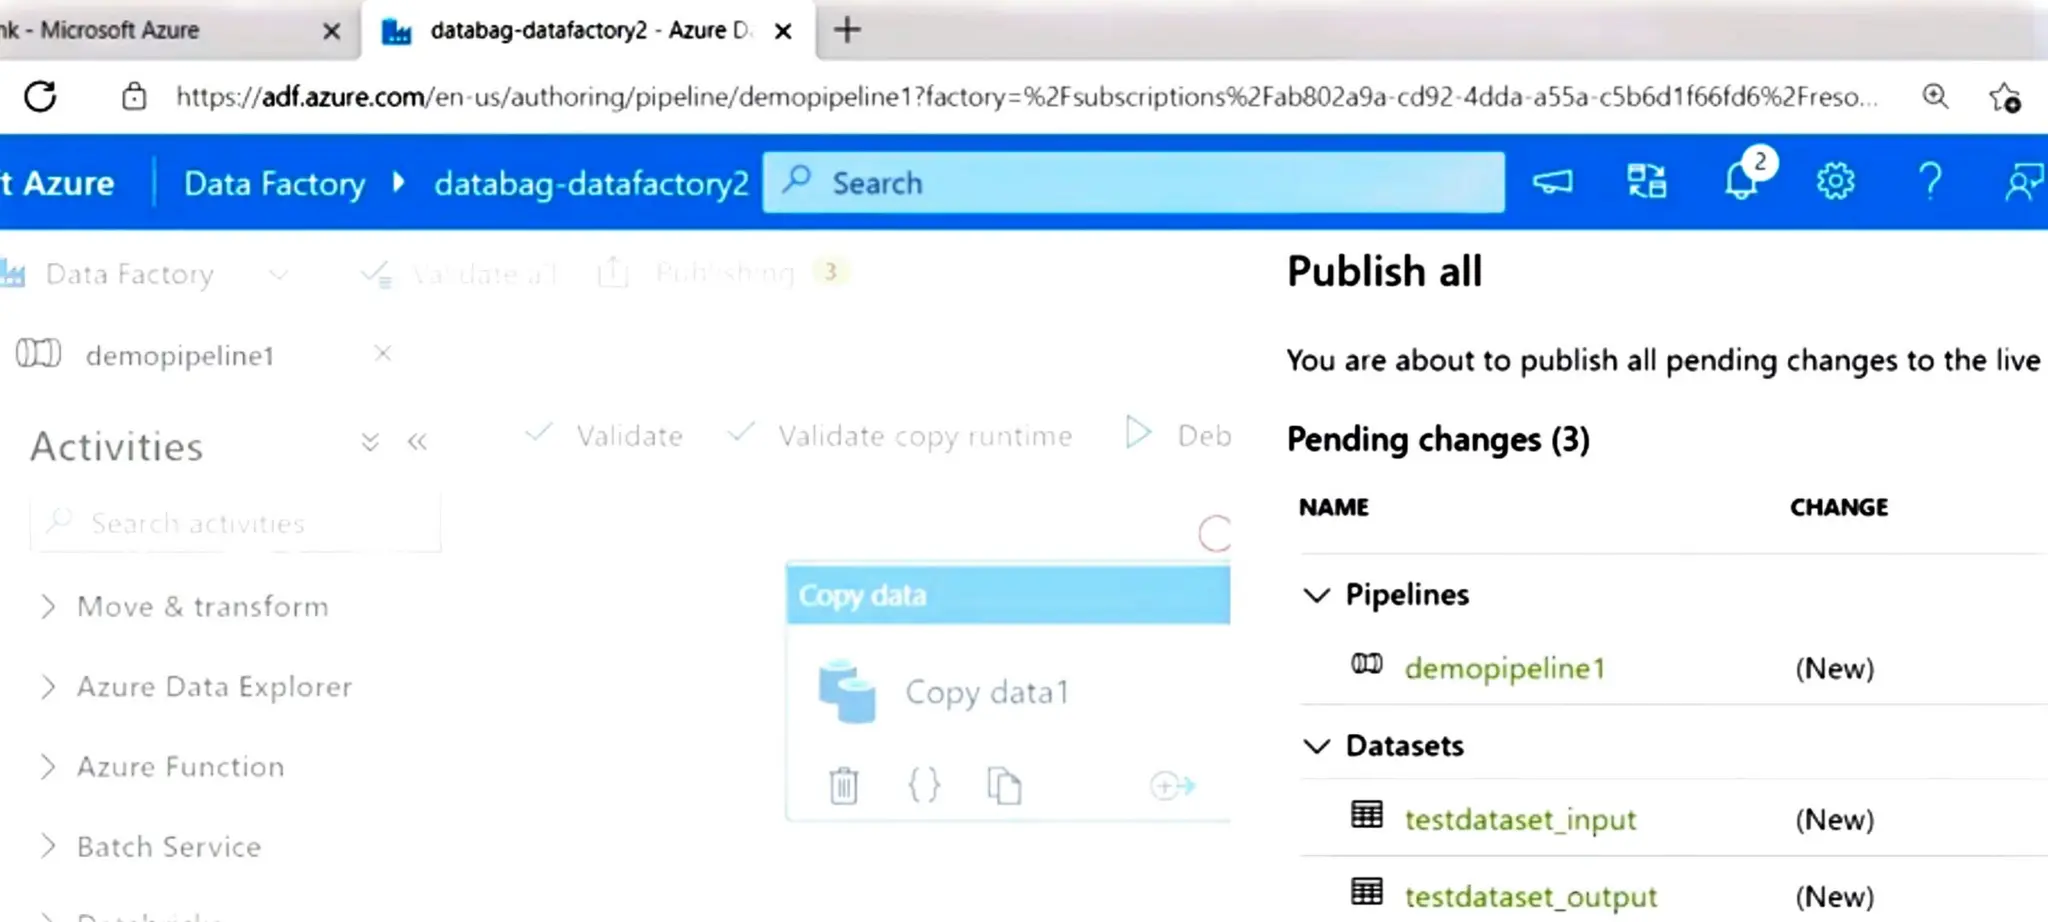The height and width of the screenshot is (922, 2048).
Task: Click the Validate all toolbar button
Action: point(460,273)
